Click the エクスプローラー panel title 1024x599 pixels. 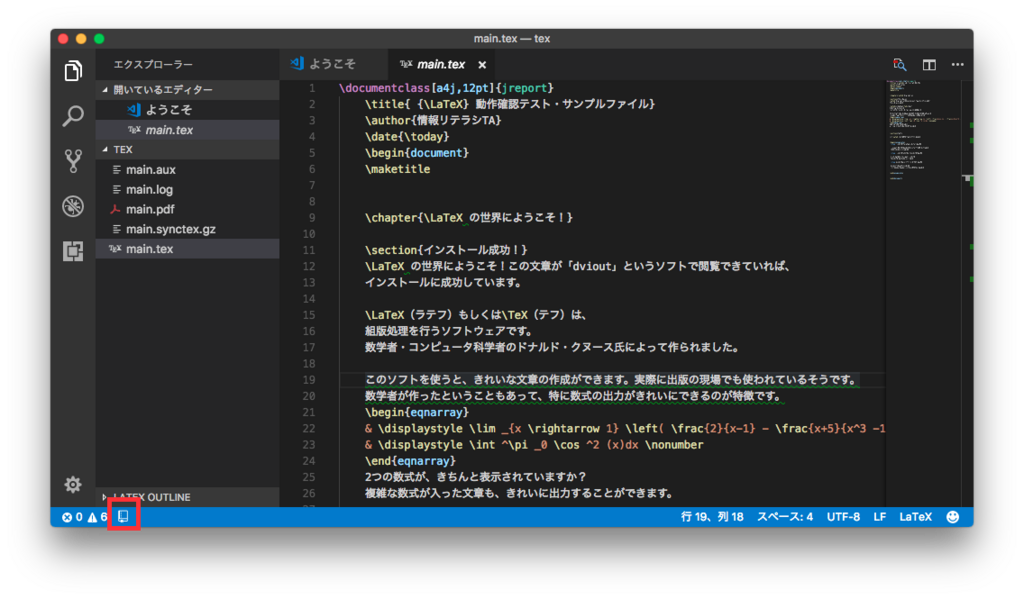pos(153,65)
